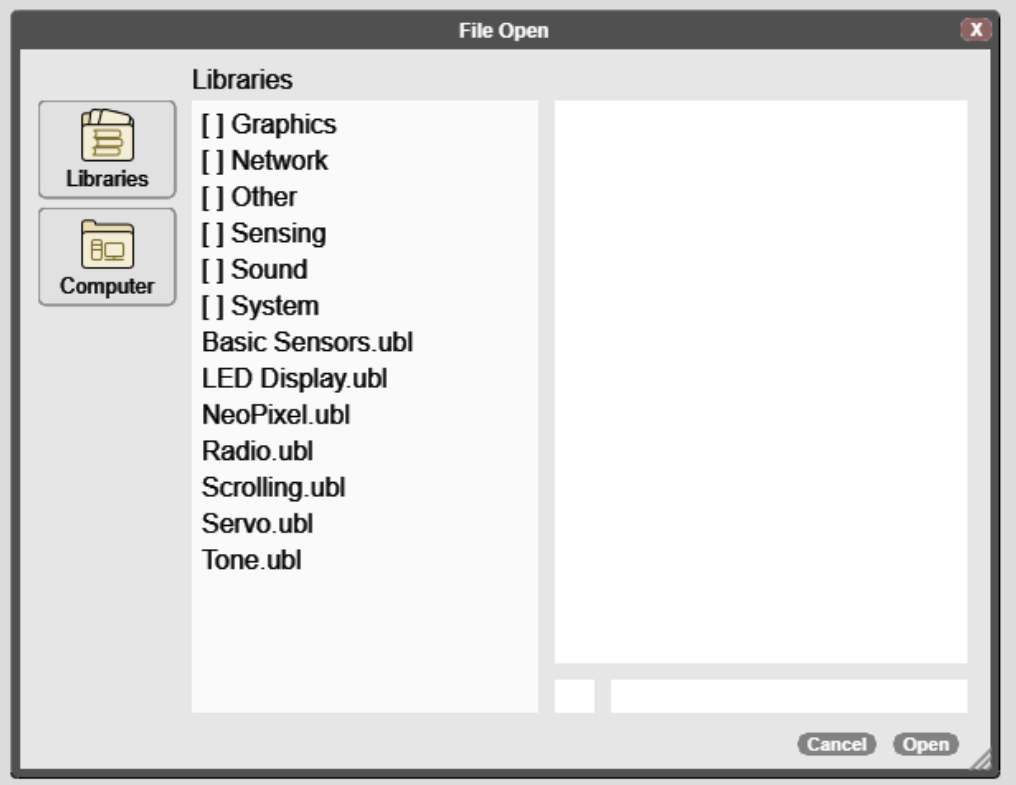This screenshot has height=785, width=1016.
Task: Select Basic Sensors.ubl file
Action: [x=307, y=343]
